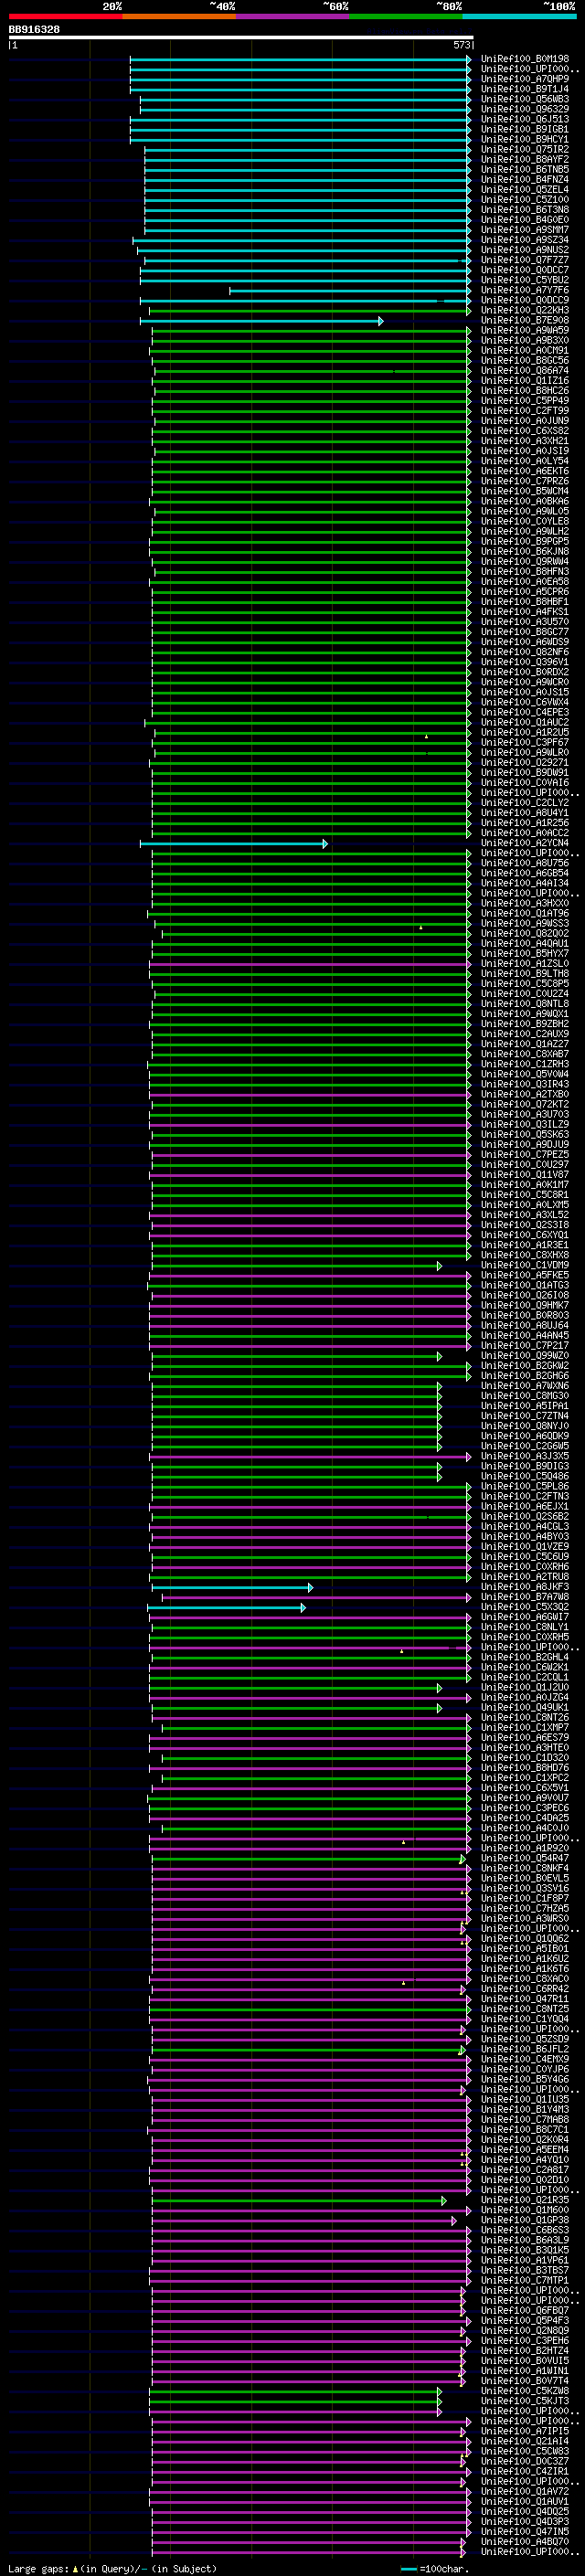Open hit UniRef100_A7QHP9
Viewport: 585px width, 2576px height.
pyautogui.click(x=525, y=79)
